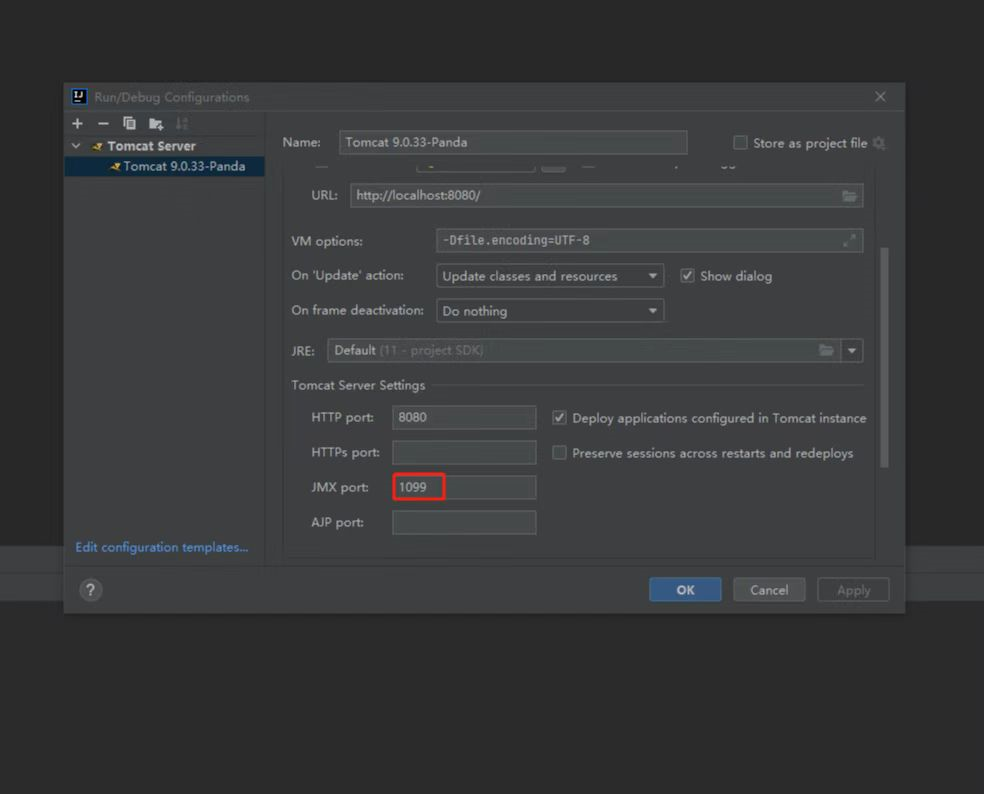
Task: Click the HTTP port field showing 8080
Action: (464, 417)
